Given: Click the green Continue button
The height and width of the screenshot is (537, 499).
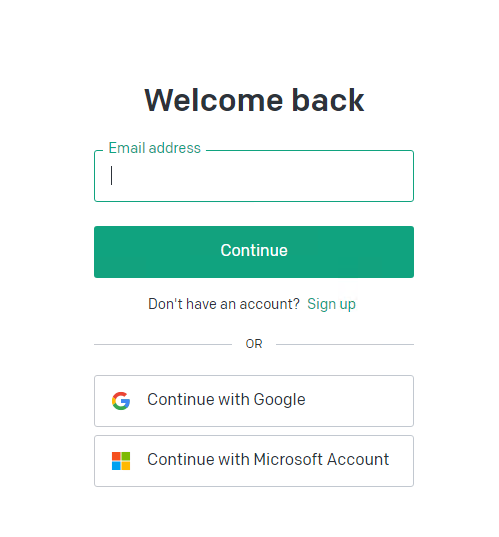Looking at the screenshot, I should tap(254, 252).
